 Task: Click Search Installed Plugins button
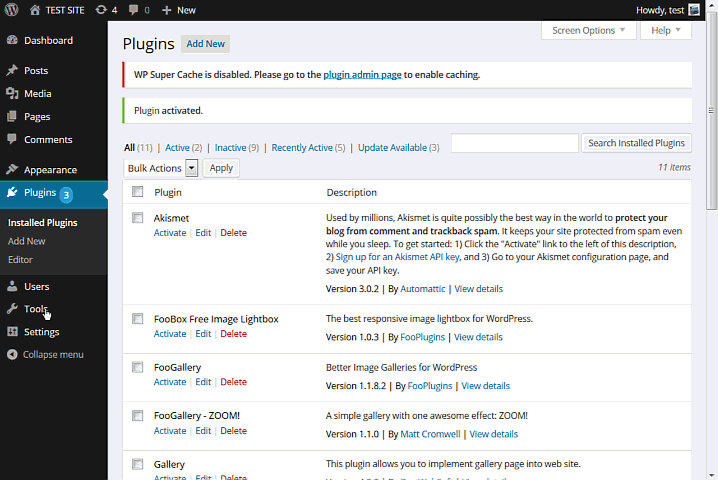pyautogui.click(x=636, y=143)
